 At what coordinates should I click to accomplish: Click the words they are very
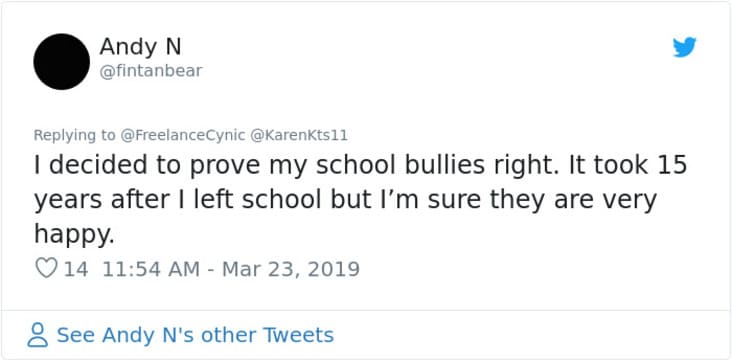pyautogui.click(x=573, y=201)
